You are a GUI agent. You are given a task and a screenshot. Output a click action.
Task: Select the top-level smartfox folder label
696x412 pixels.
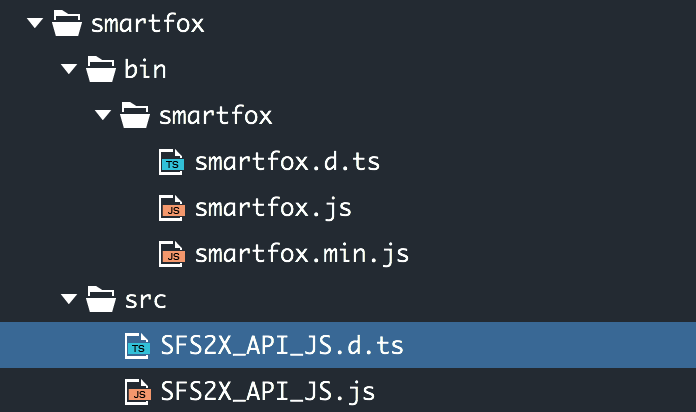[147, 23]
